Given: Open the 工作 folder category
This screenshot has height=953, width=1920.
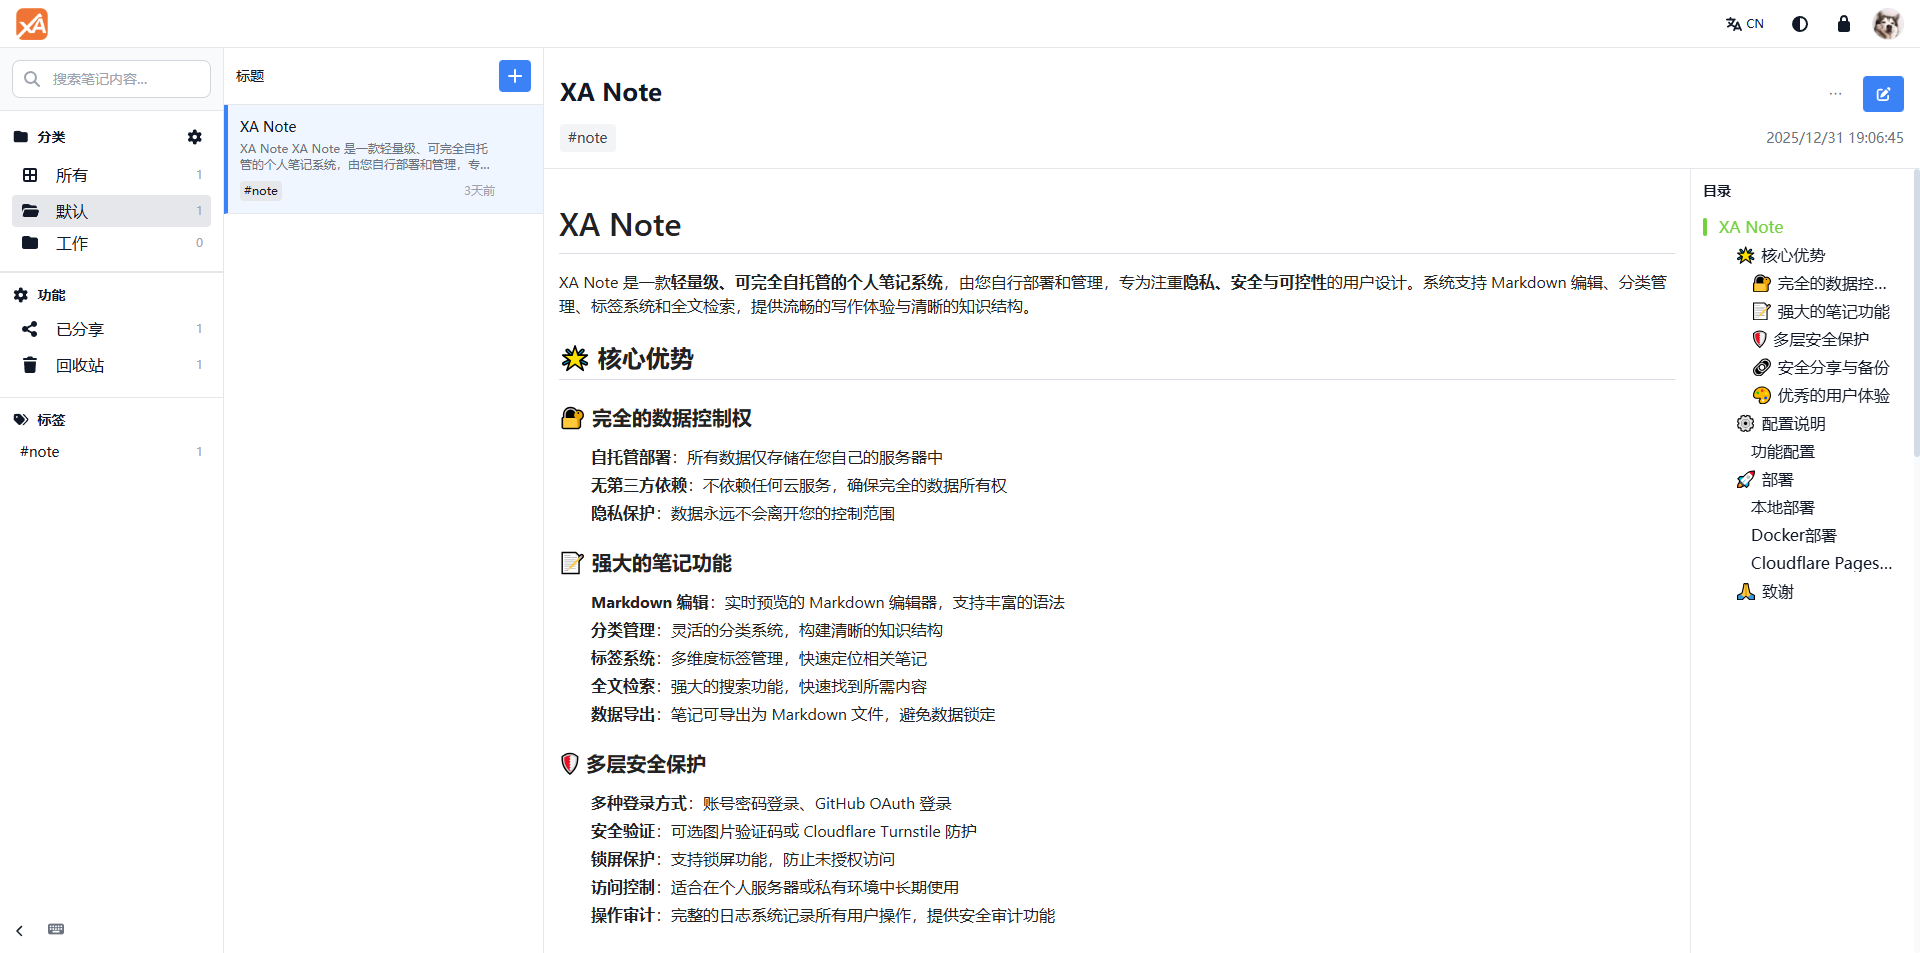Looking at the screenshot, I should click(72, 243).
